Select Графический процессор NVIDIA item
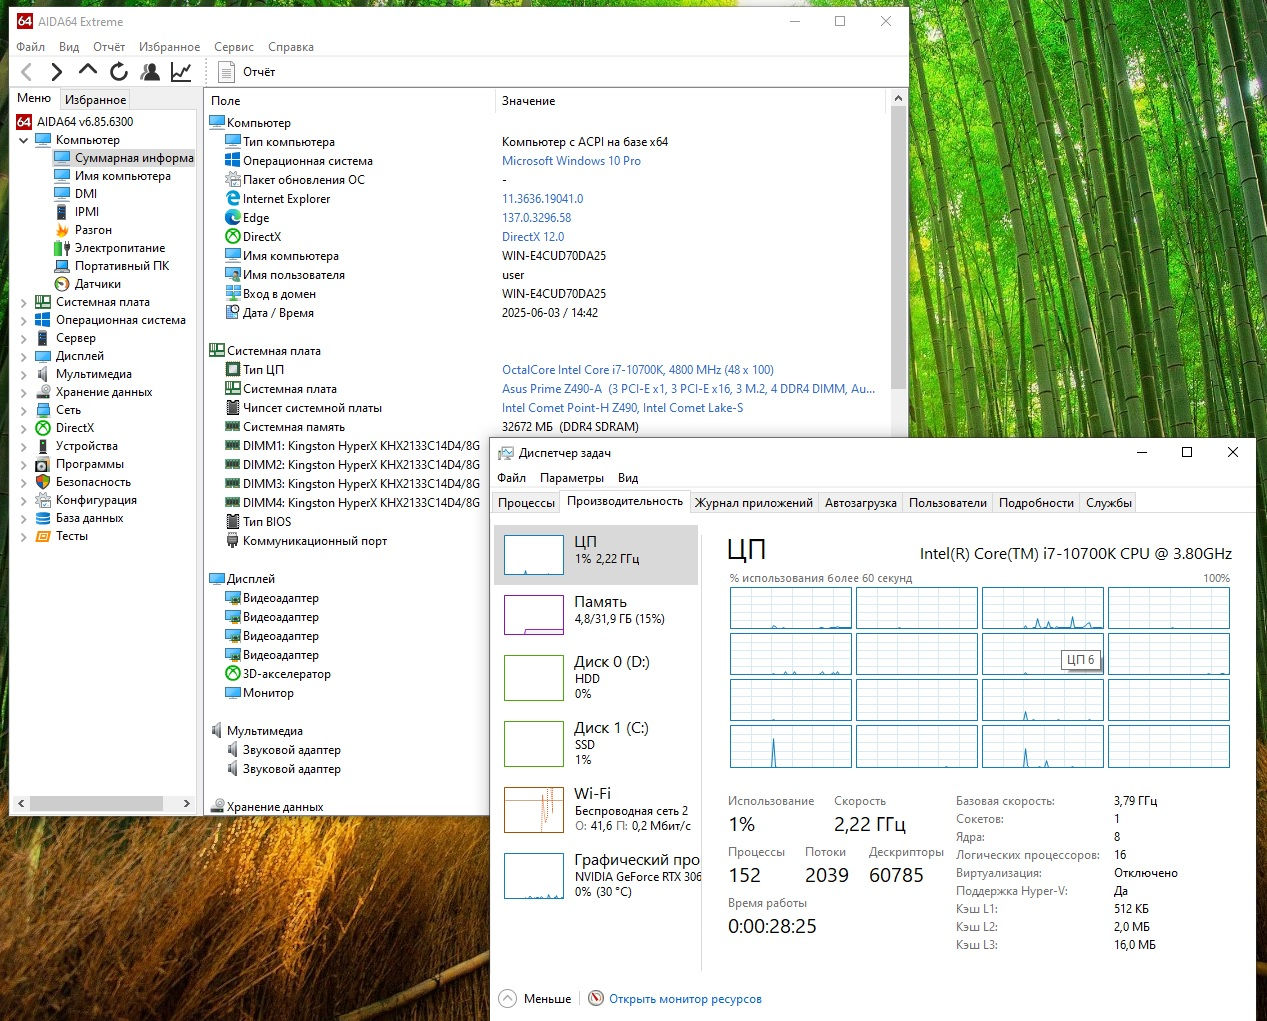This screenshot has height=1021, width=1267. coord(596,875)
